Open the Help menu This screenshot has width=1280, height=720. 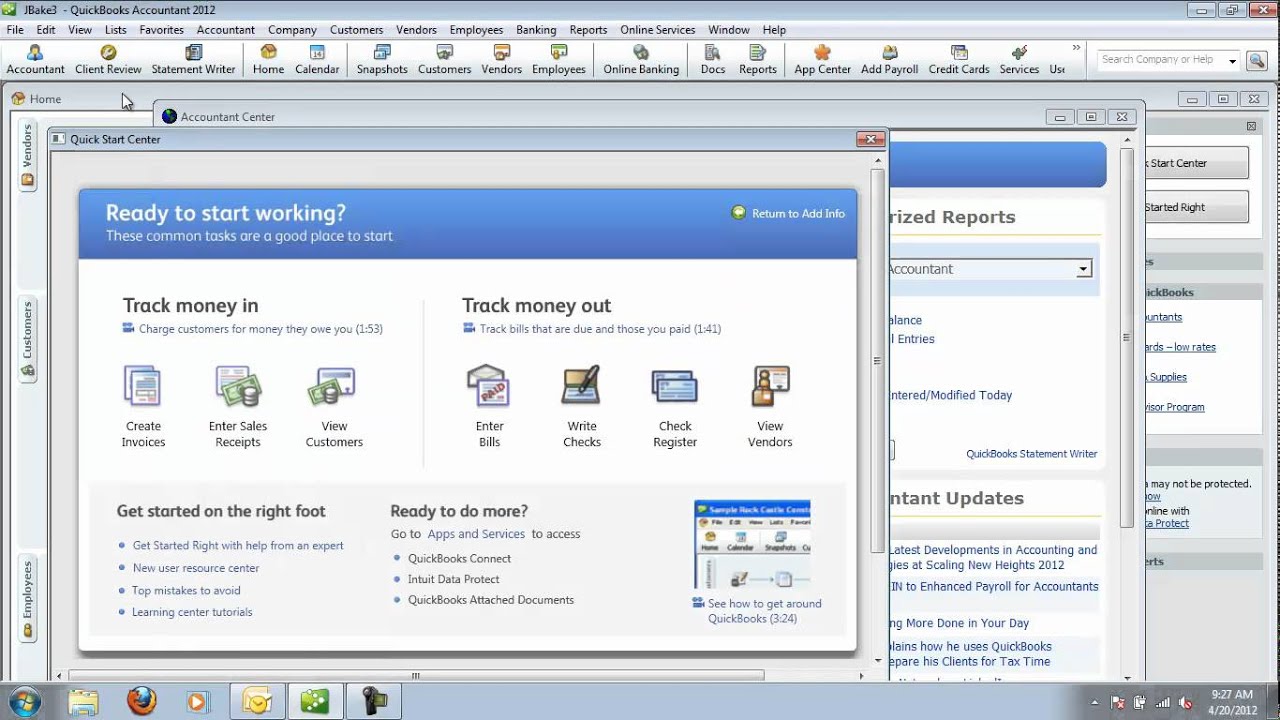[x=774, y=30]
